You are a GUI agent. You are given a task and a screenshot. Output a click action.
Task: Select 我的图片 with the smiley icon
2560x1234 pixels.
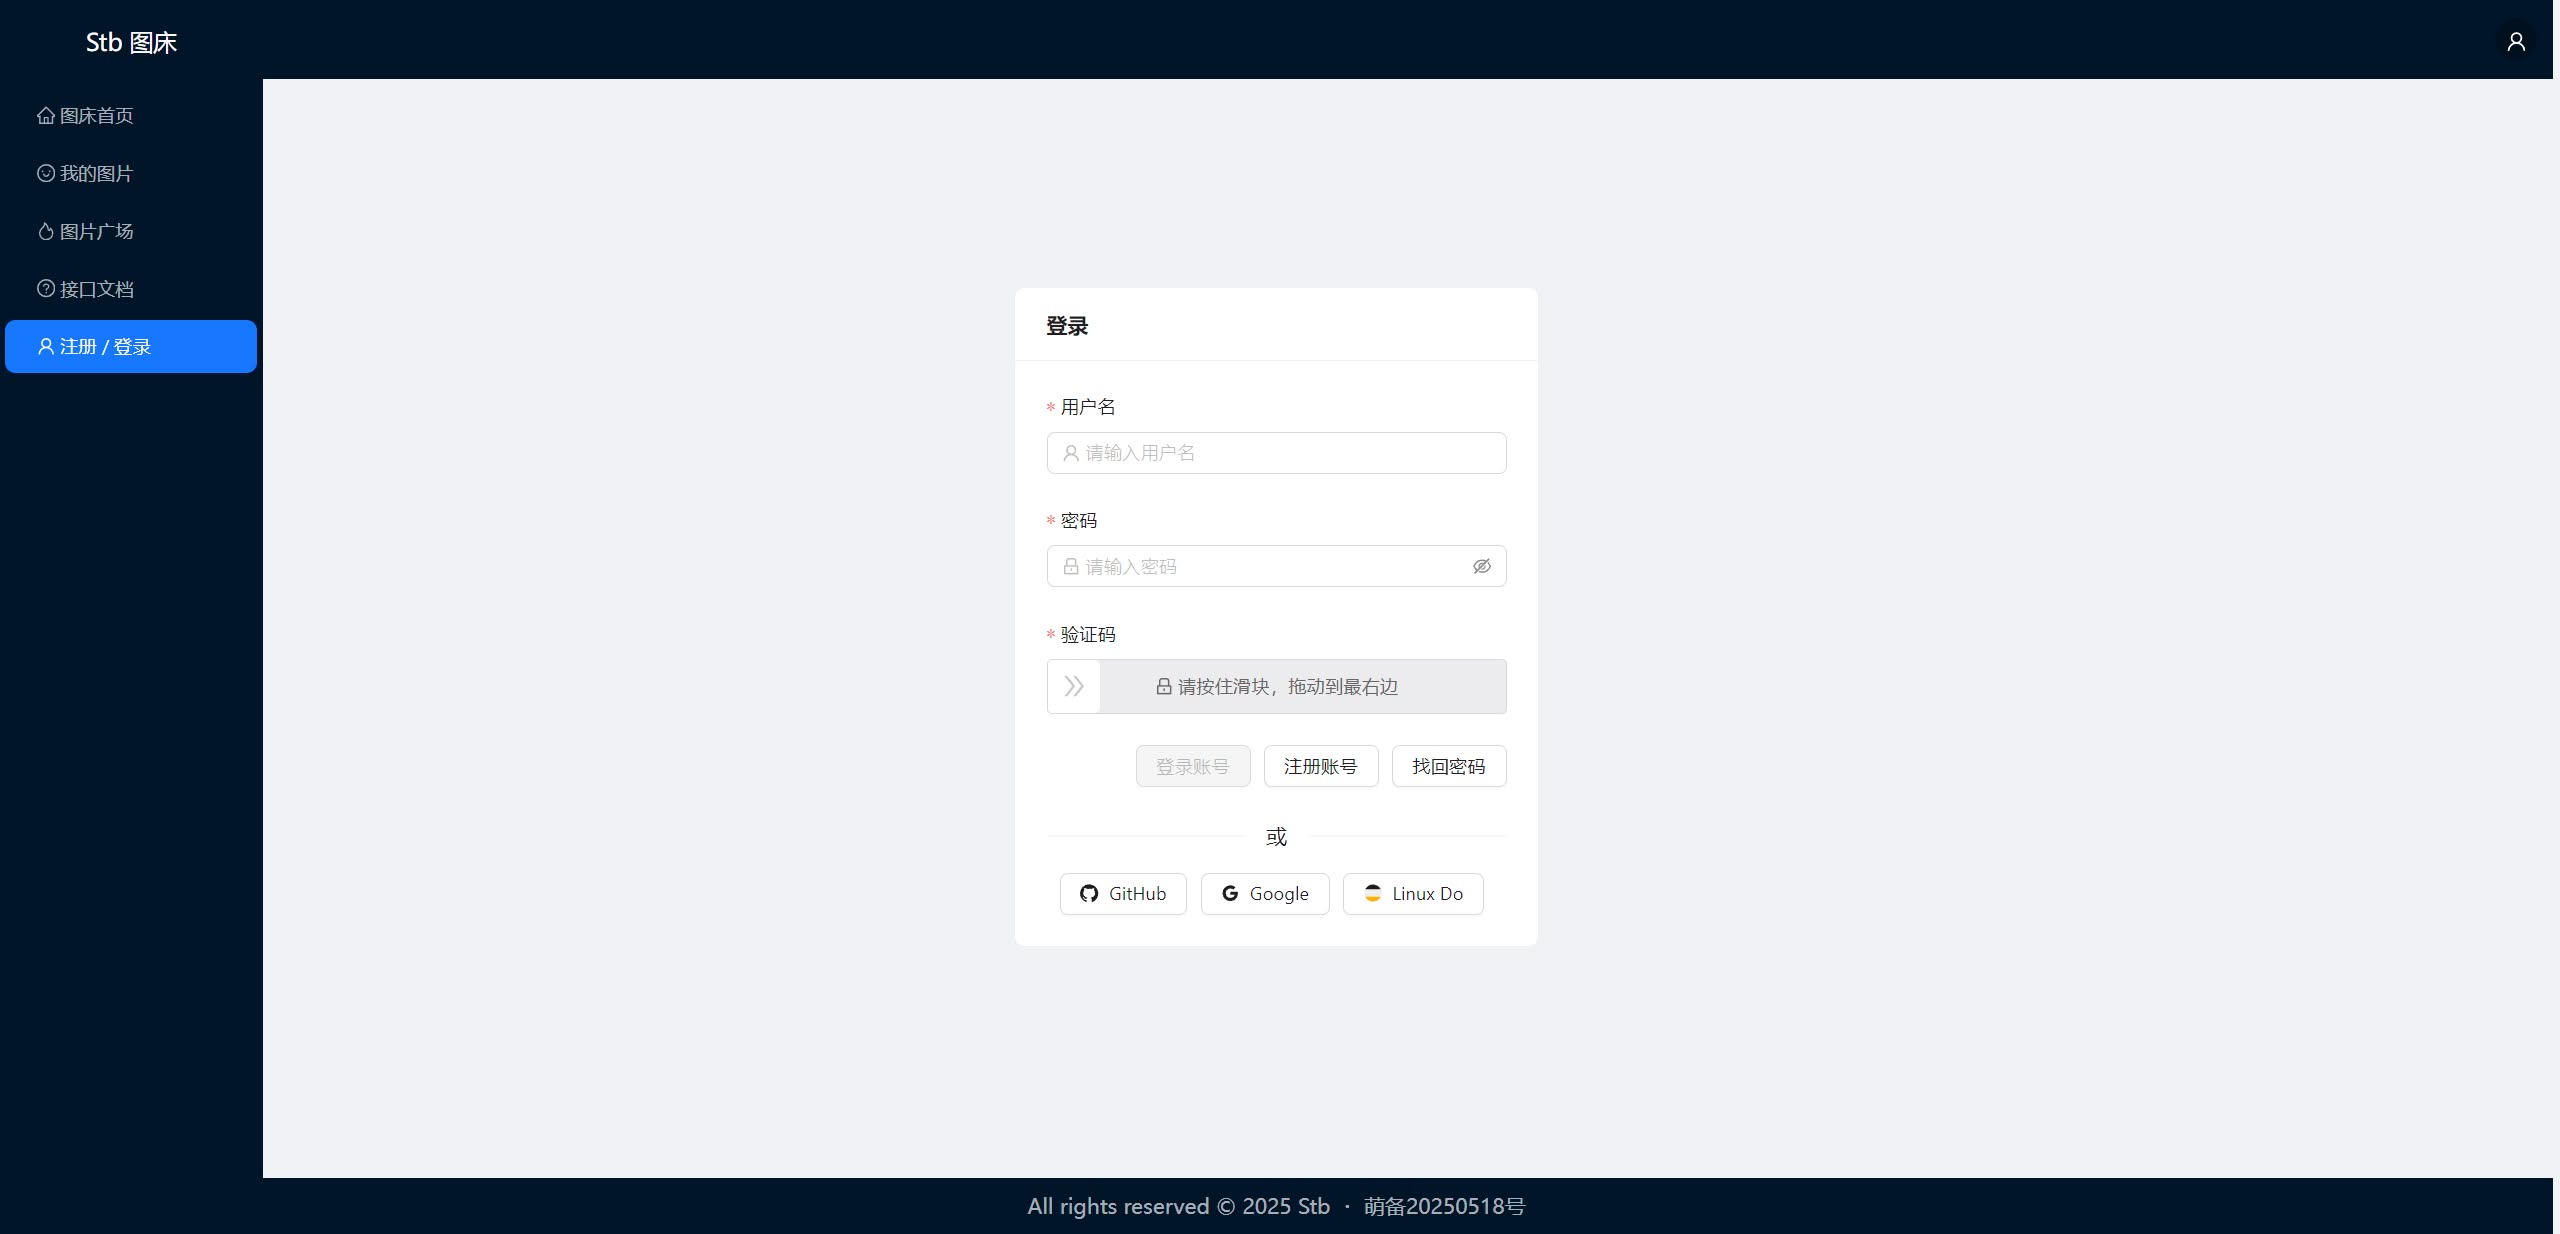(x=45, y=173)
